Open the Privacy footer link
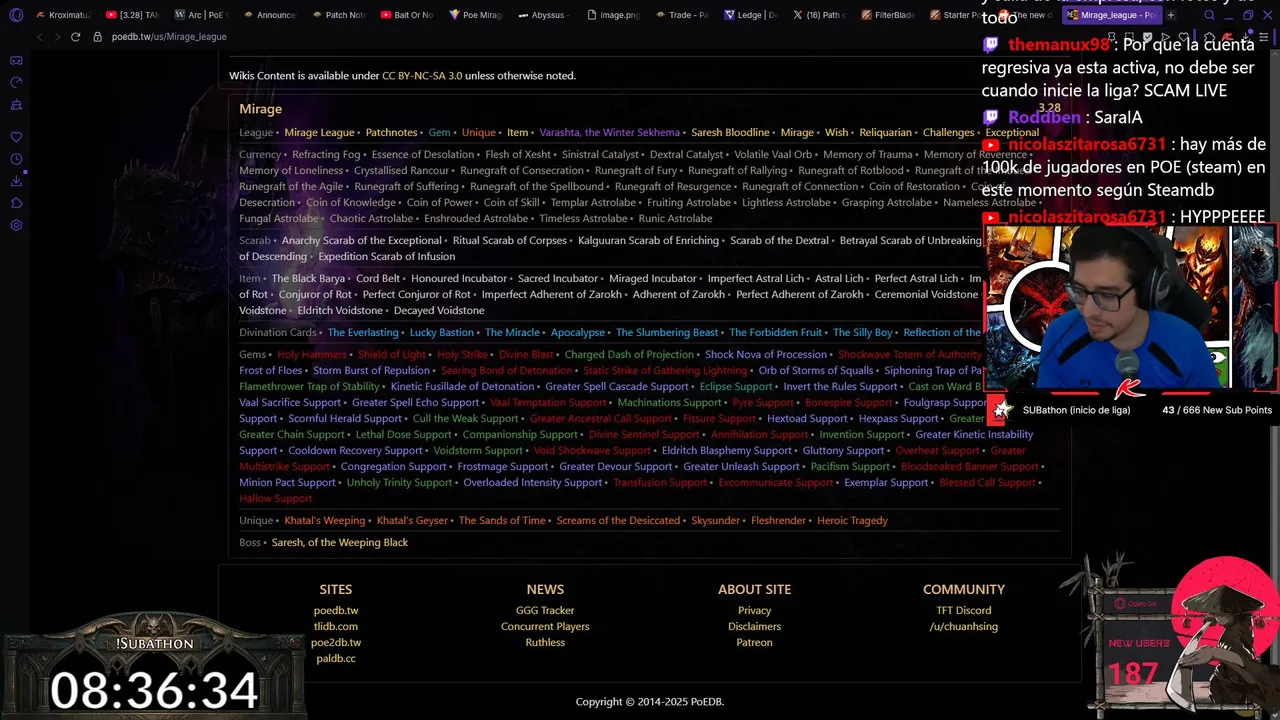The image size is (1280, 720). pyautogui.click(x=754, y=611)
